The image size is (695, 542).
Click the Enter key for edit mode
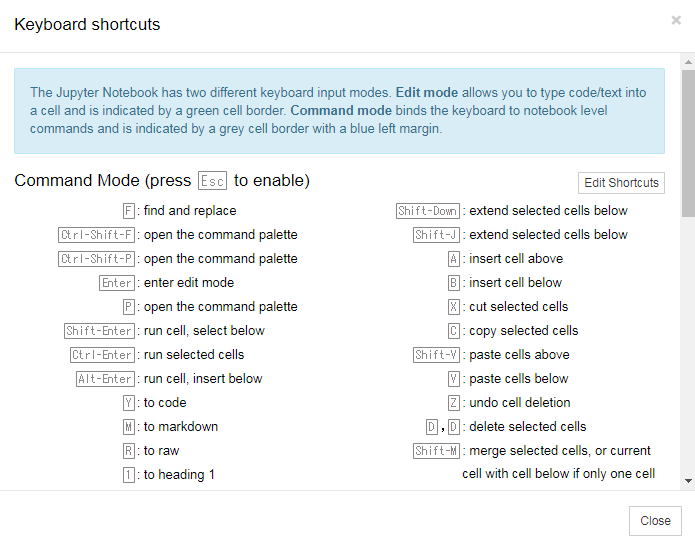(x=117, y=283)
